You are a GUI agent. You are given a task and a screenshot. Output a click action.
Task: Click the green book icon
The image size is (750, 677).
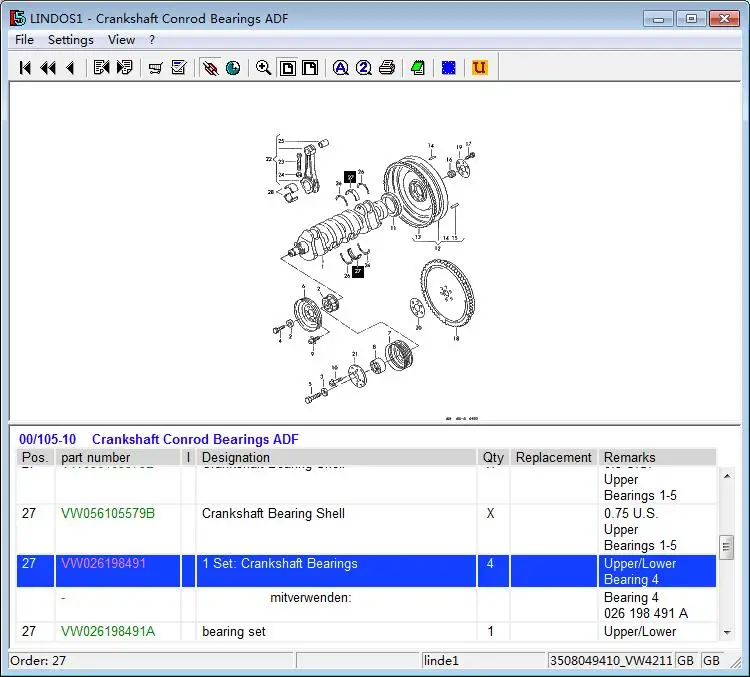click(418, 68)
